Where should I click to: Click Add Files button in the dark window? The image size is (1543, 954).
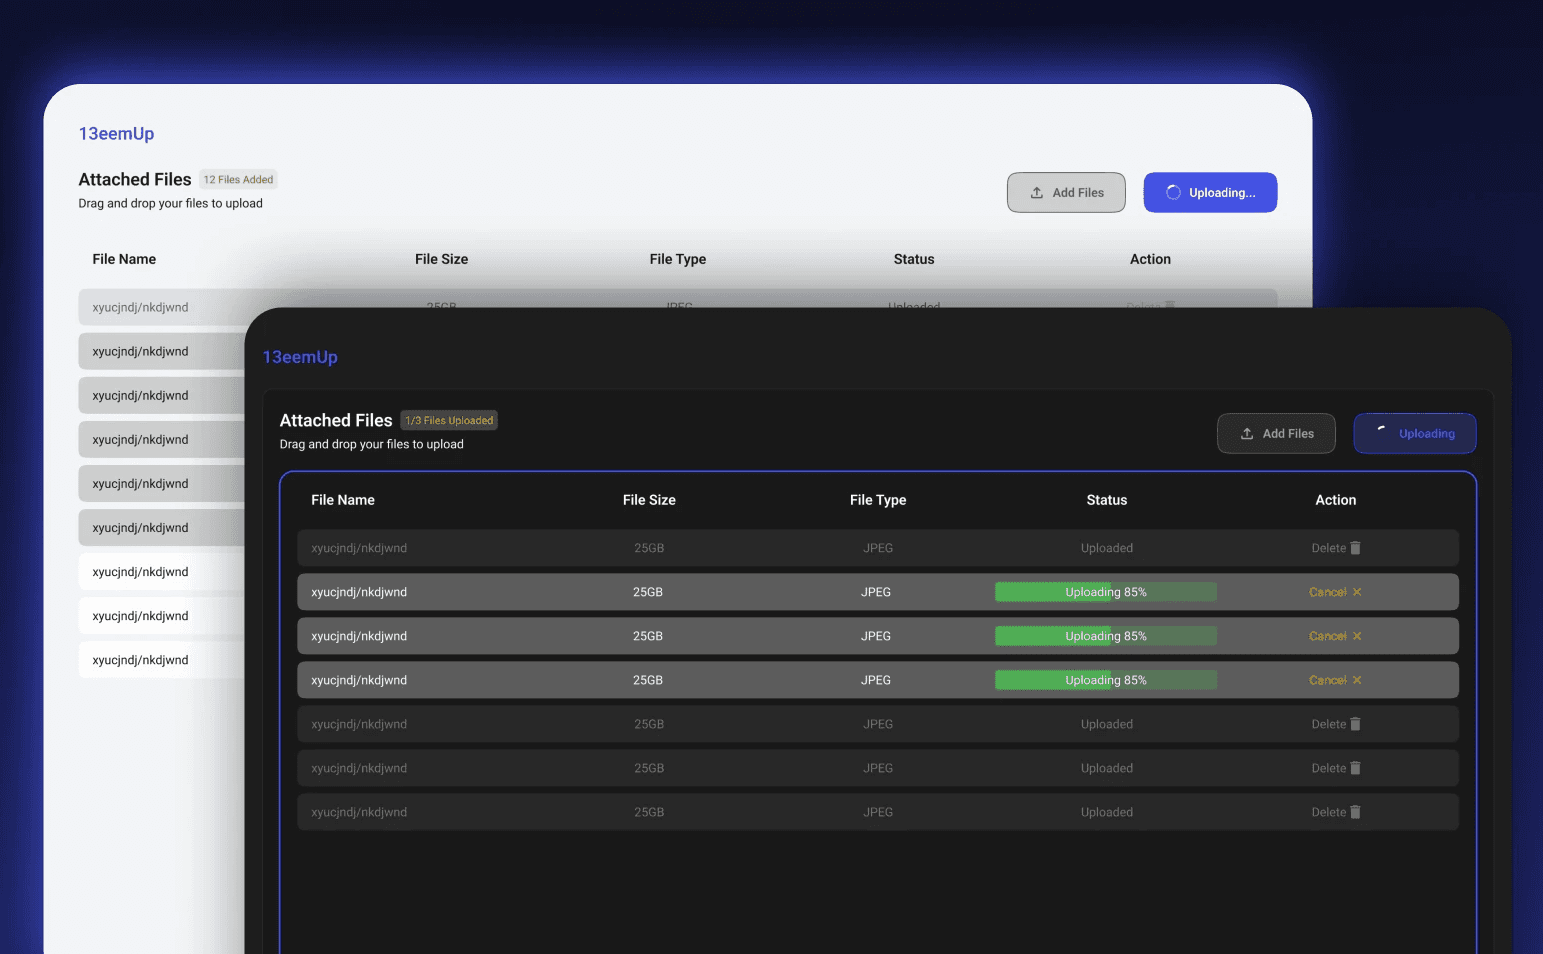[x=1276, y=434]
